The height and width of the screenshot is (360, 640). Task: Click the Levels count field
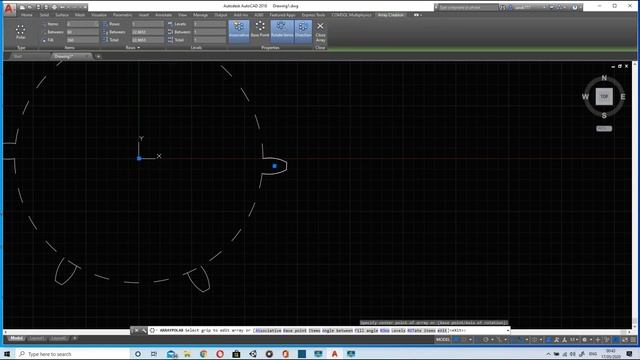tap(210, 24)
